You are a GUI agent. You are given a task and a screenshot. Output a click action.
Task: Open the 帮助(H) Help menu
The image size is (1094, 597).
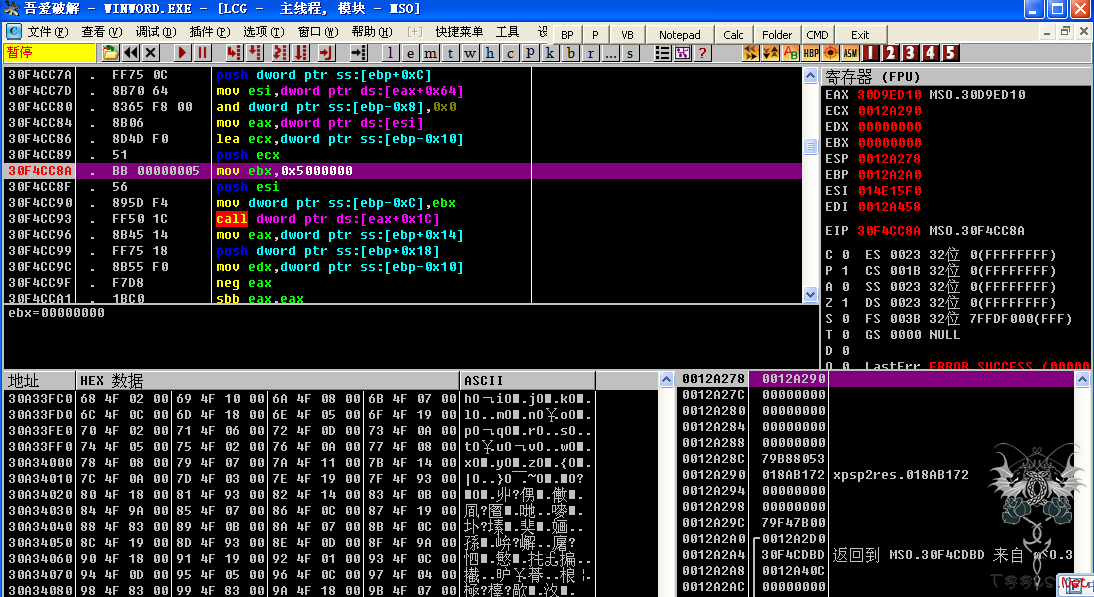tap(372, 32)
